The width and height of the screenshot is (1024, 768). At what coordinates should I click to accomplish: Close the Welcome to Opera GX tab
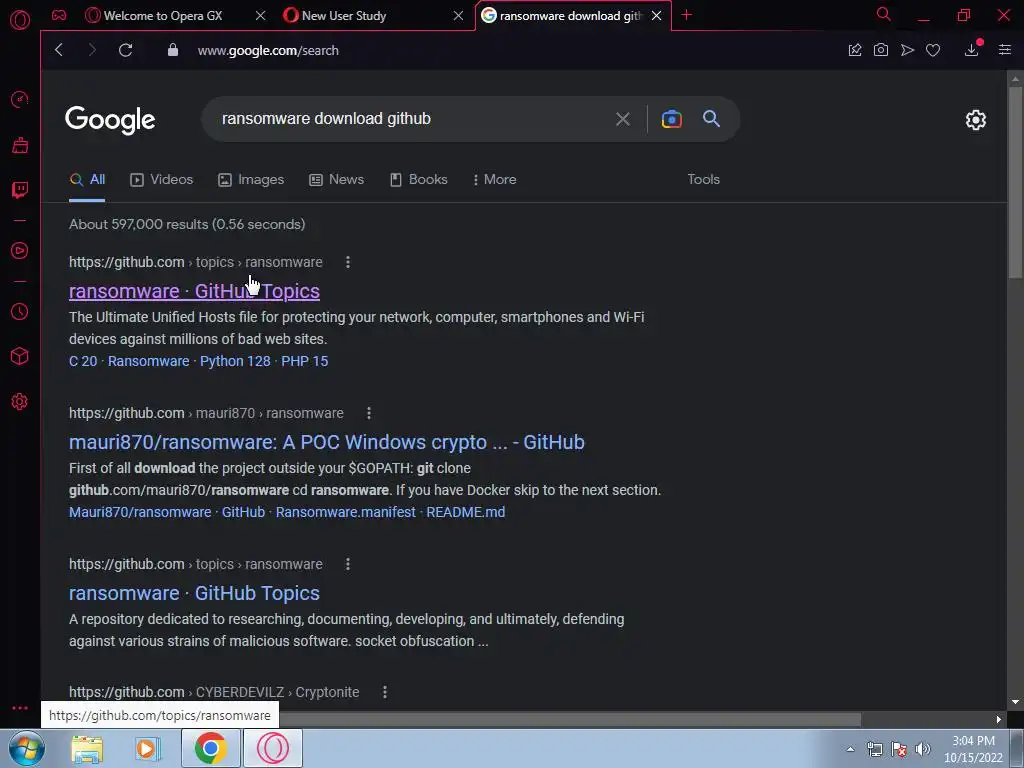260,15
